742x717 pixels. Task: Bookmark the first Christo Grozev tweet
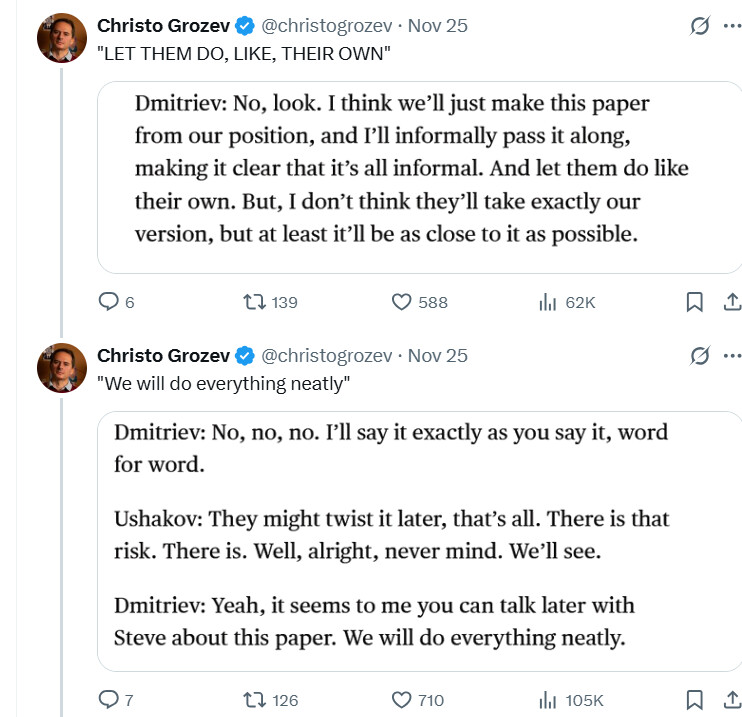[x=694, y=302]
